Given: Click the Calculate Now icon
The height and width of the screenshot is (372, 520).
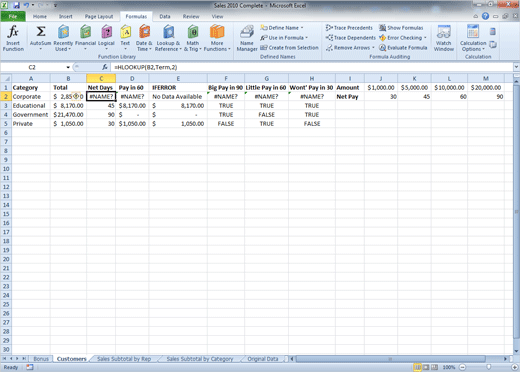Looking at the screenshot, I should click(x=493, y=32).
